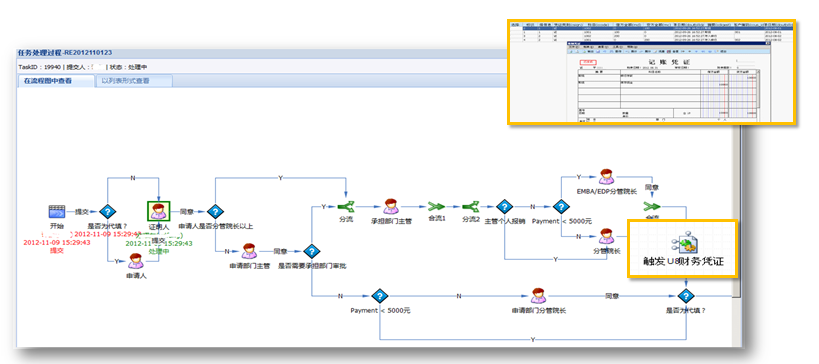The height and width of the screenshot is (364, 819).
Task: Select the 分流2 split node icon
Action: [x=471, y=207]
